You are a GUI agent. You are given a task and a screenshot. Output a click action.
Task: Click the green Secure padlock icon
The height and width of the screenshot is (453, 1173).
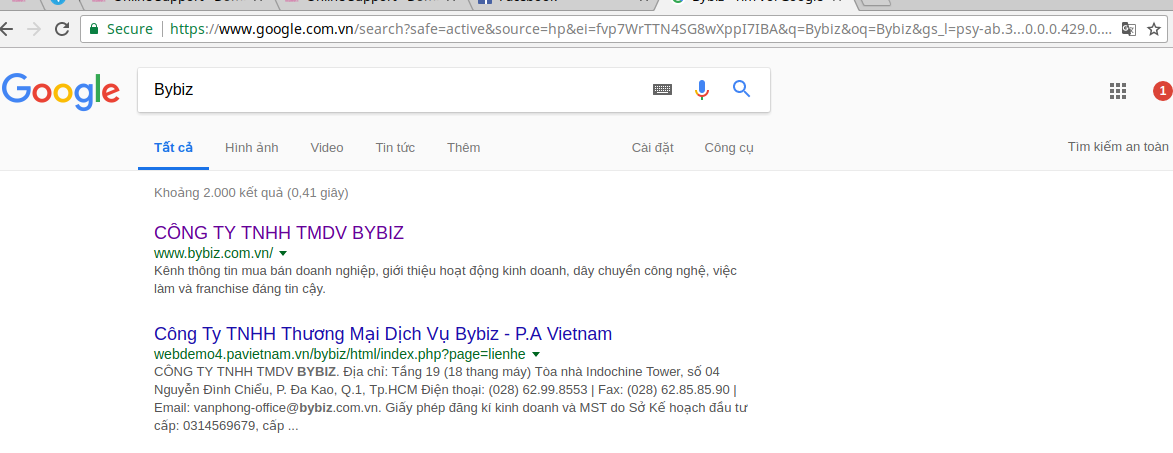[x=94, y=29]
